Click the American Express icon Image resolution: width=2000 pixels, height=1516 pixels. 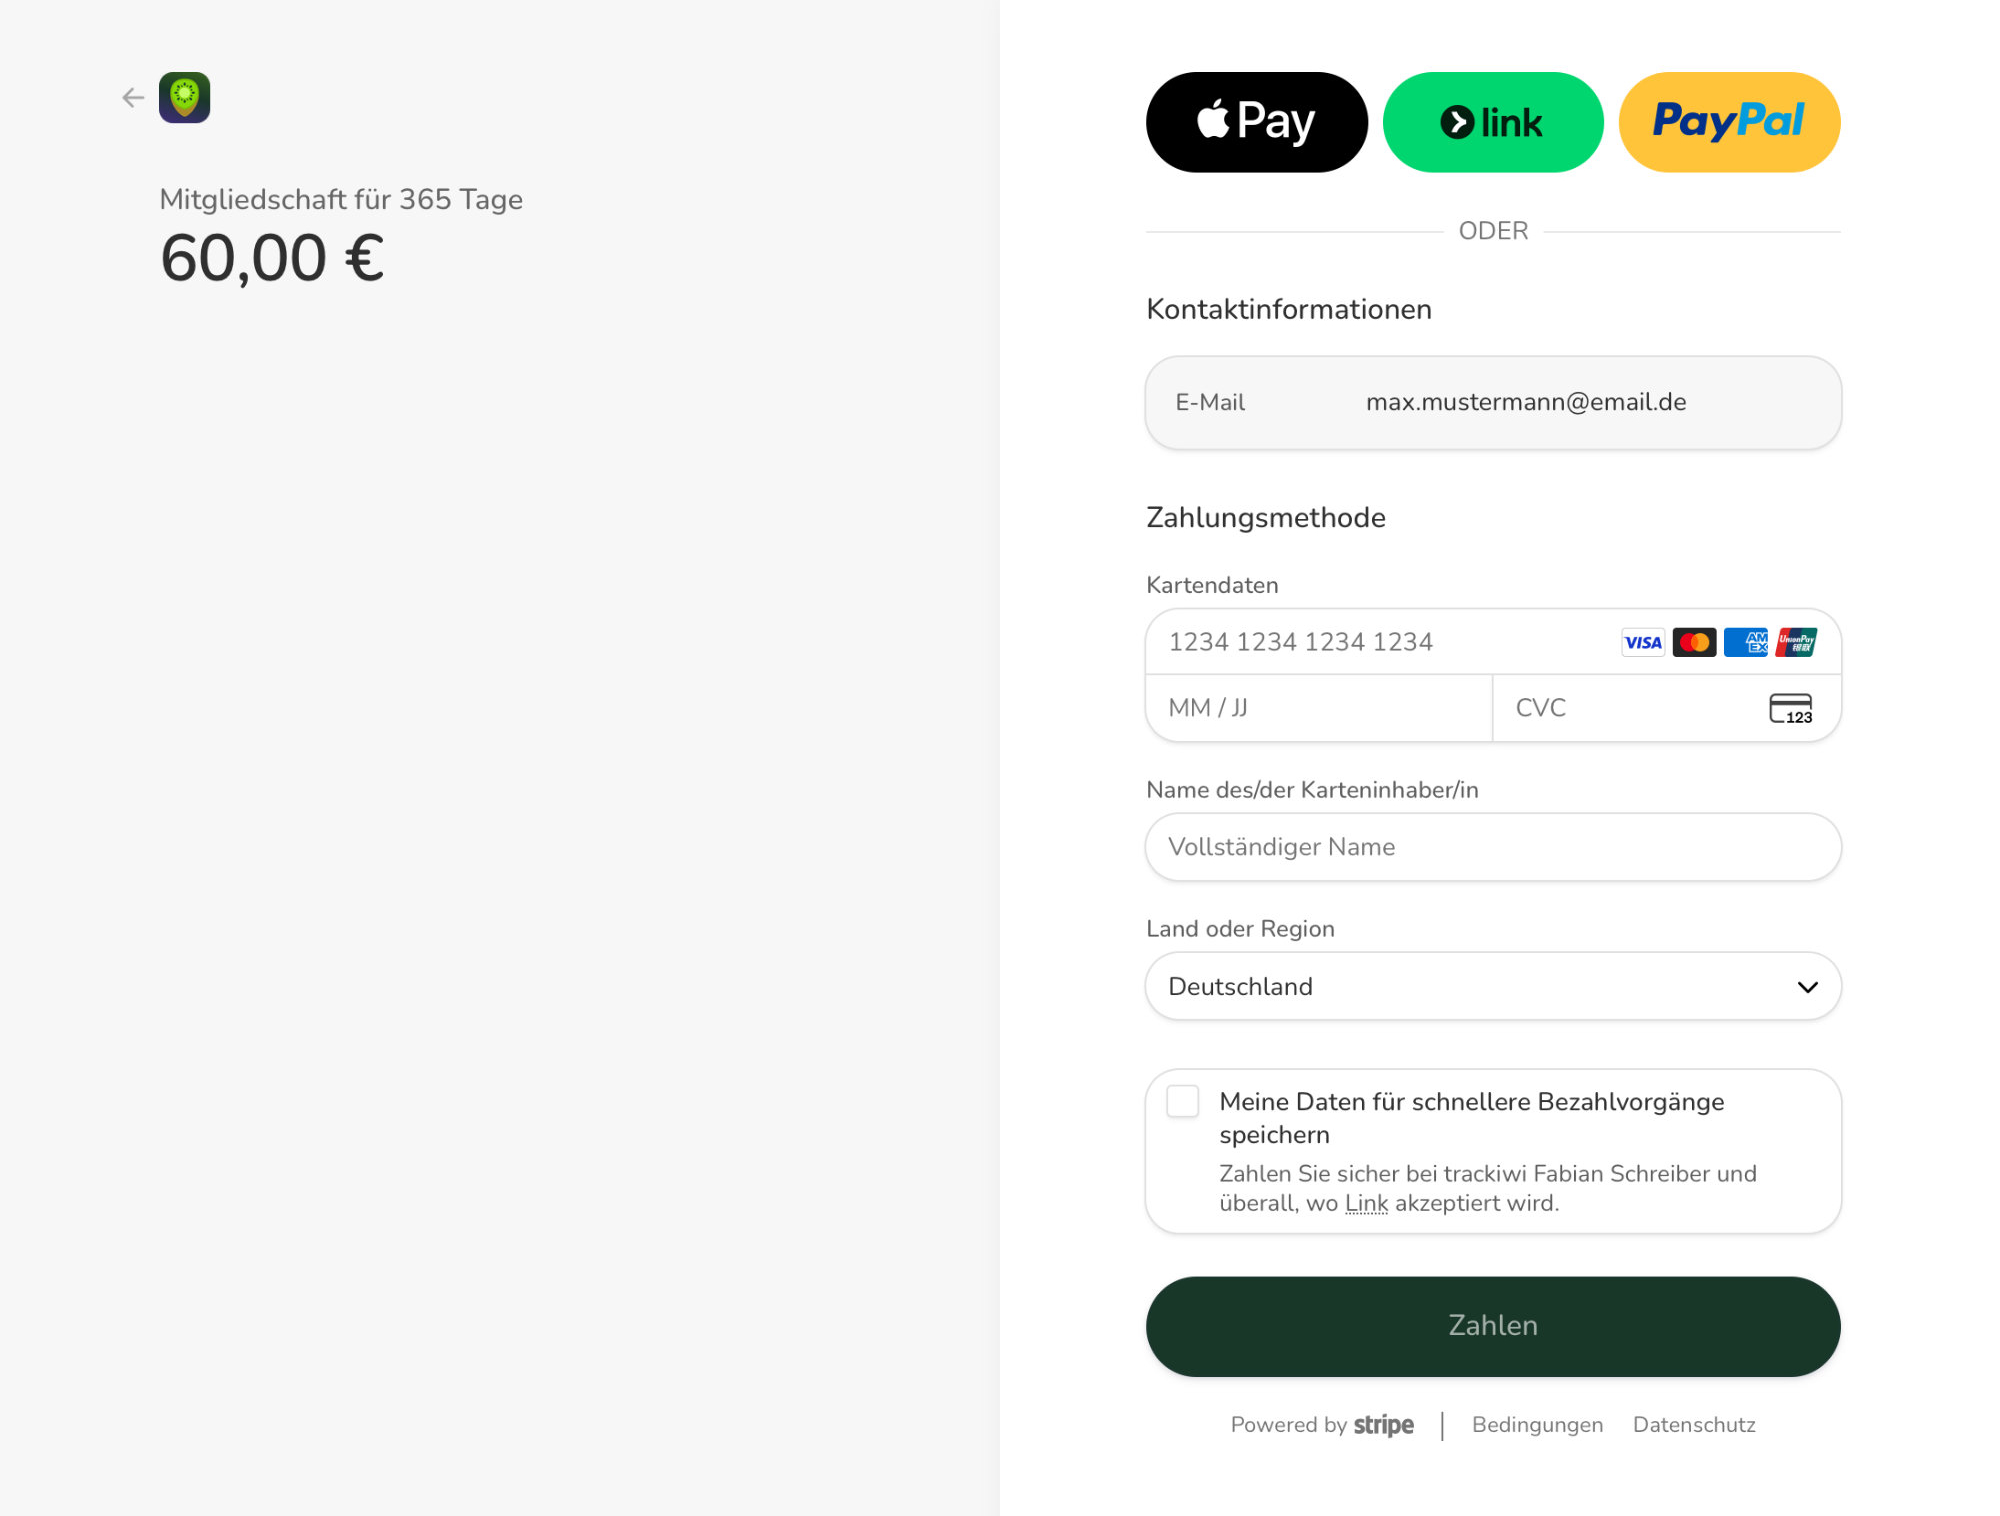[1746, 643]
